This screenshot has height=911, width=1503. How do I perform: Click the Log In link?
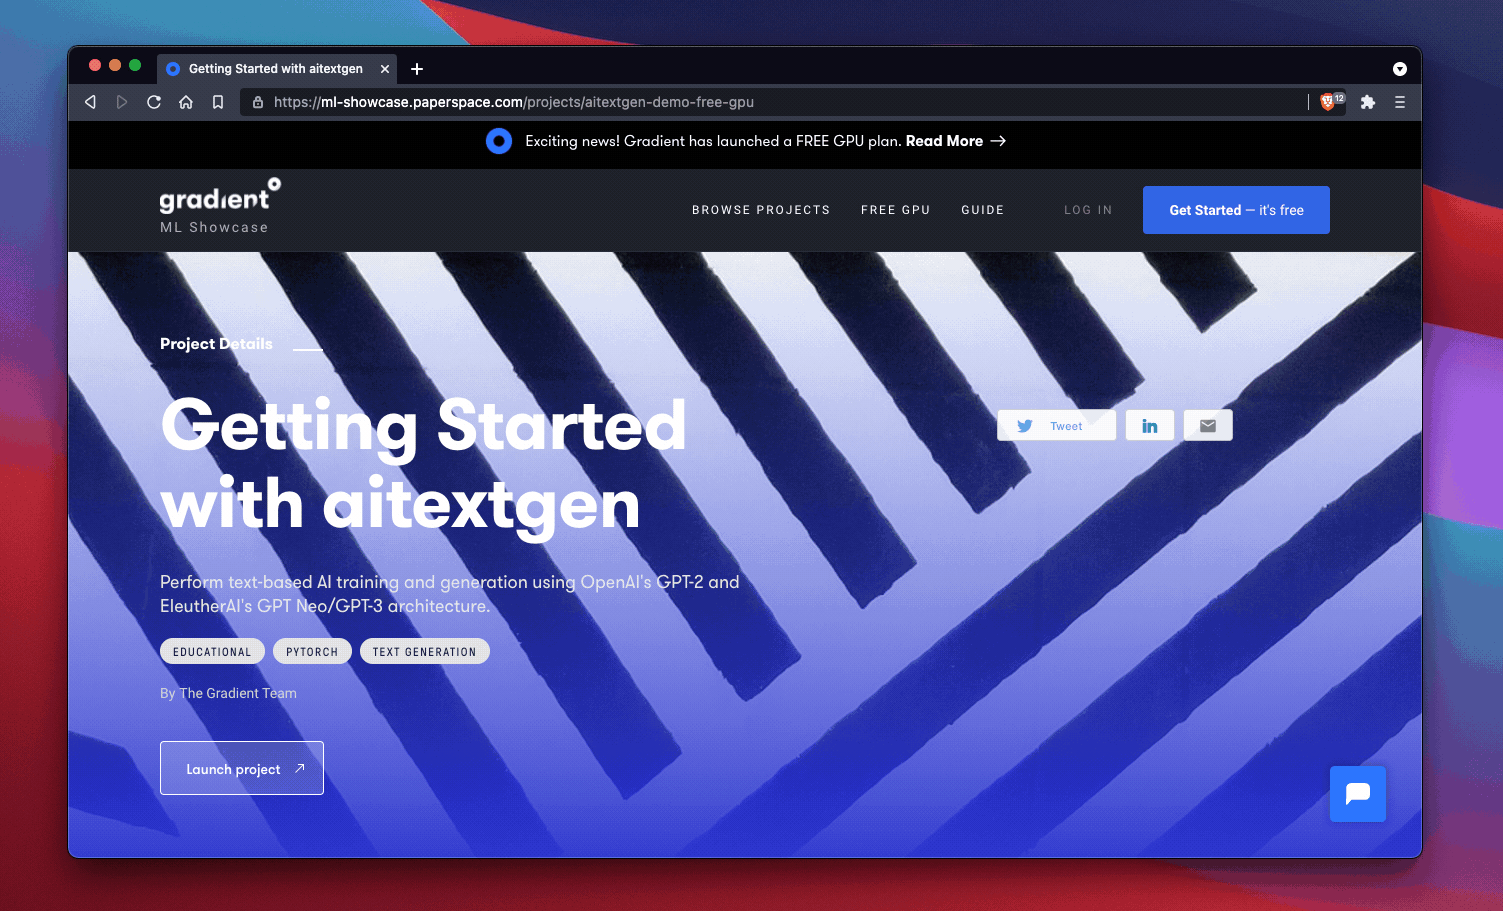click(x=1088, y=210)
